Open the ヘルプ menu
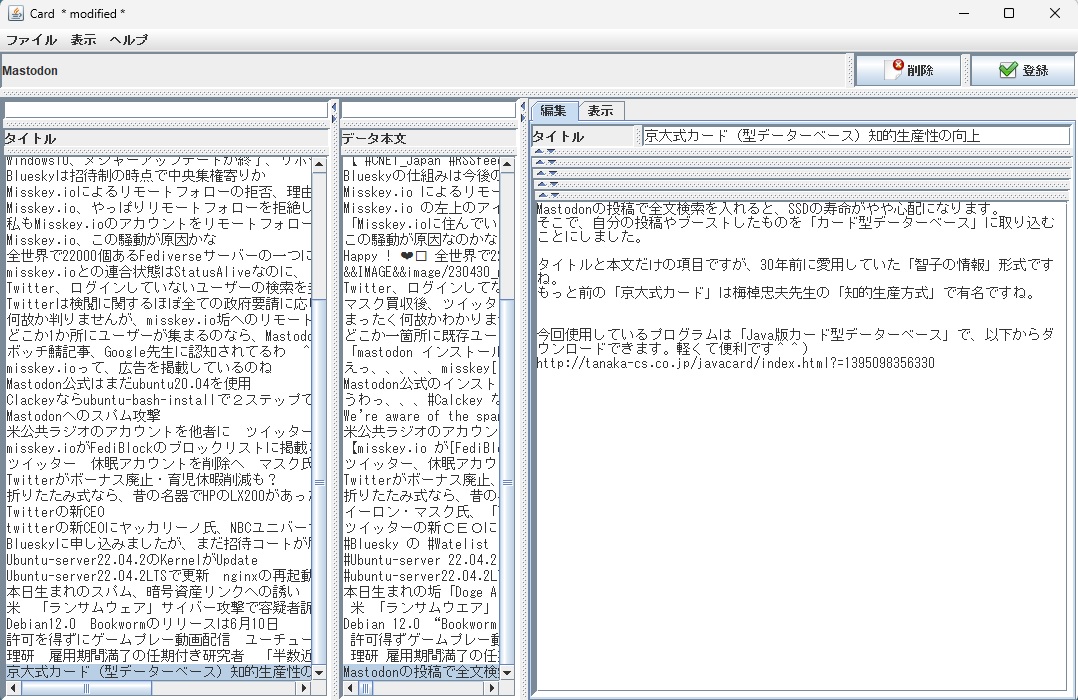1078x700 pixels. [x=128, y=40]
